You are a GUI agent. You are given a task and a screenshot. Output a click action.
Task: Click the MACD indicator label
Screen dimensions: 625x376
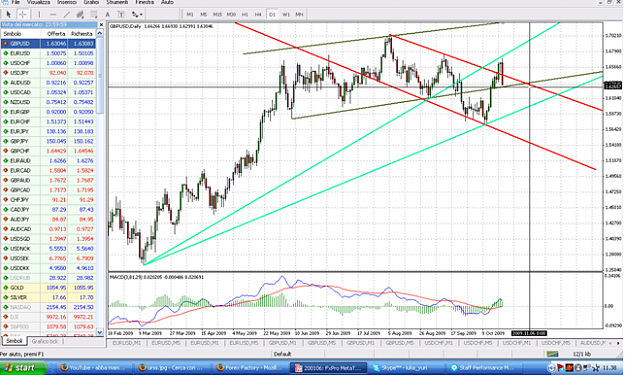[x=156, y=277]
